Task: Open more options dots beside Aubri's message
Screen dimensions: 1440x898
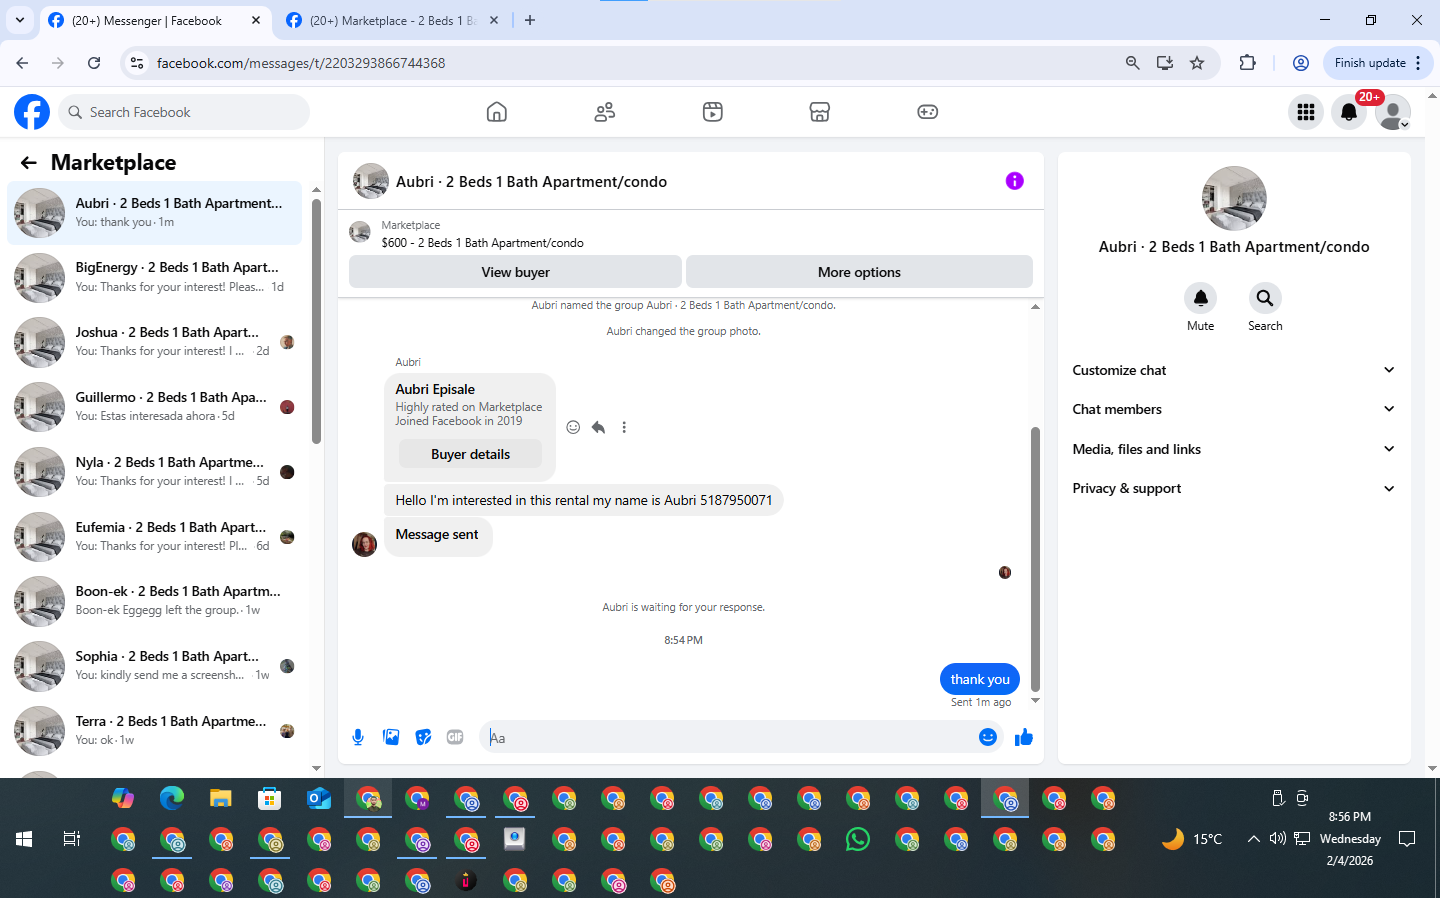Action: 624,427
